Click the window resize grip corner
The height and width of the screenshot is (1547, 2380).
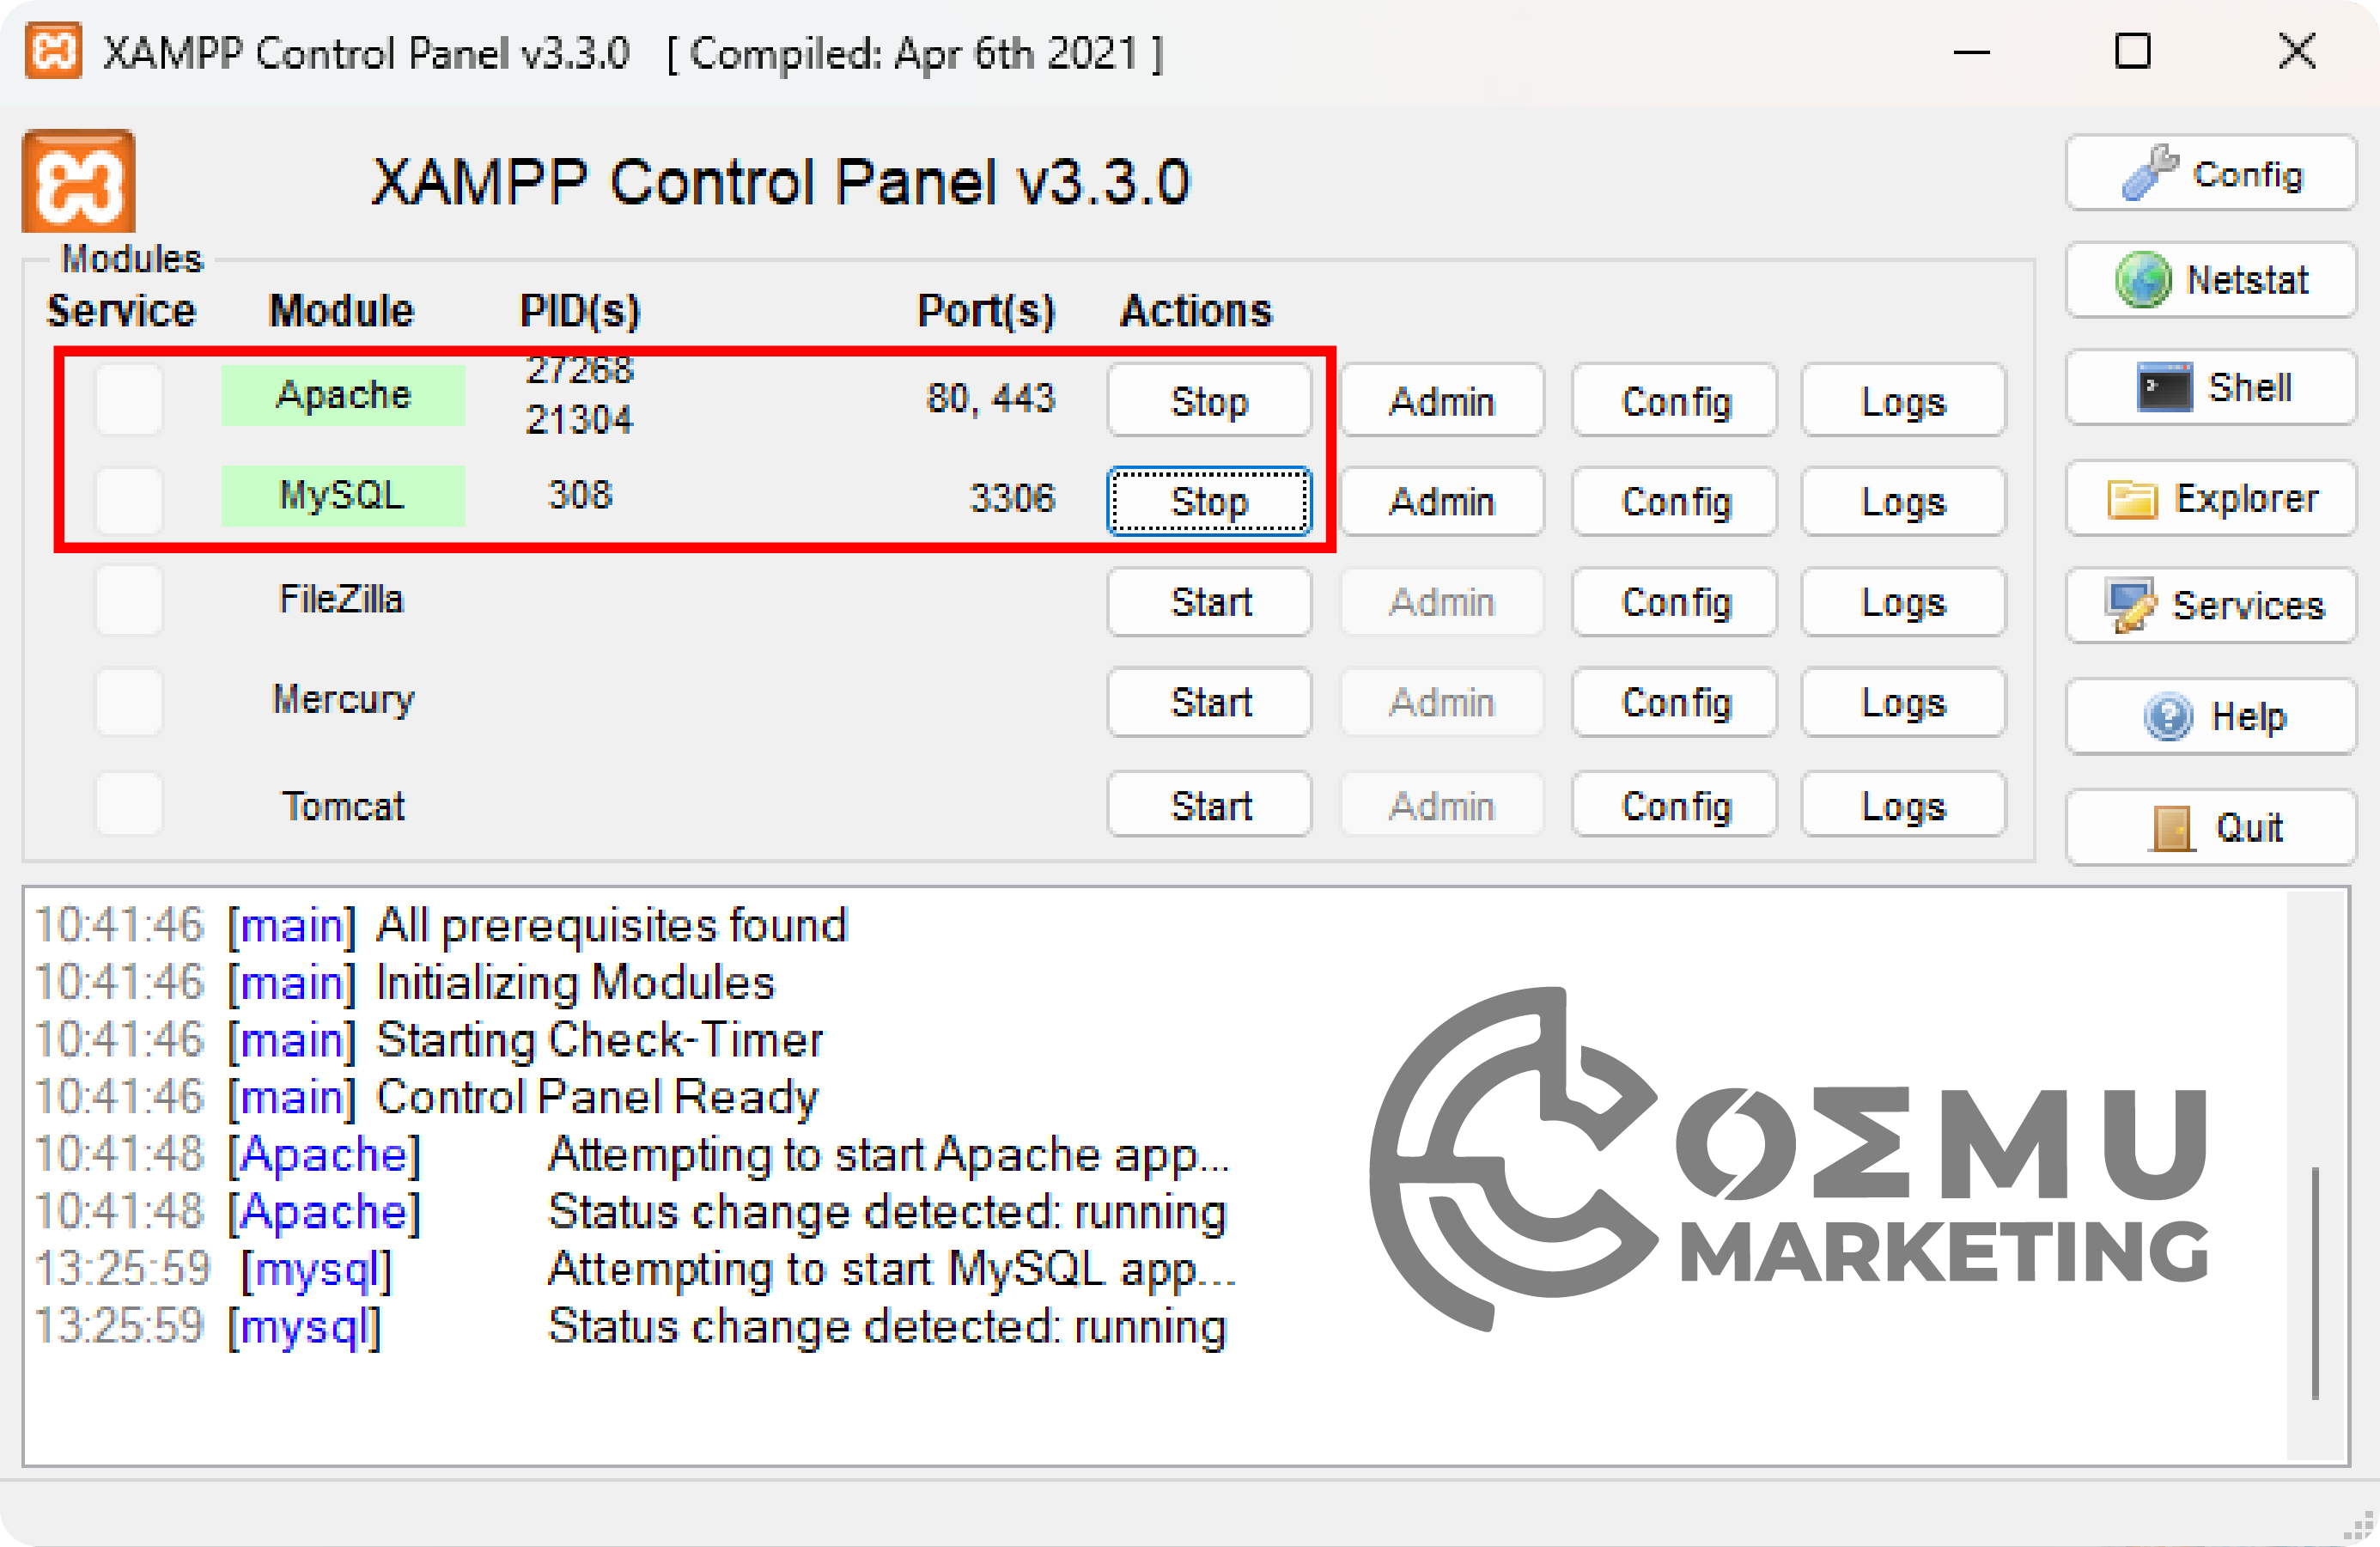[2360, 1527]
